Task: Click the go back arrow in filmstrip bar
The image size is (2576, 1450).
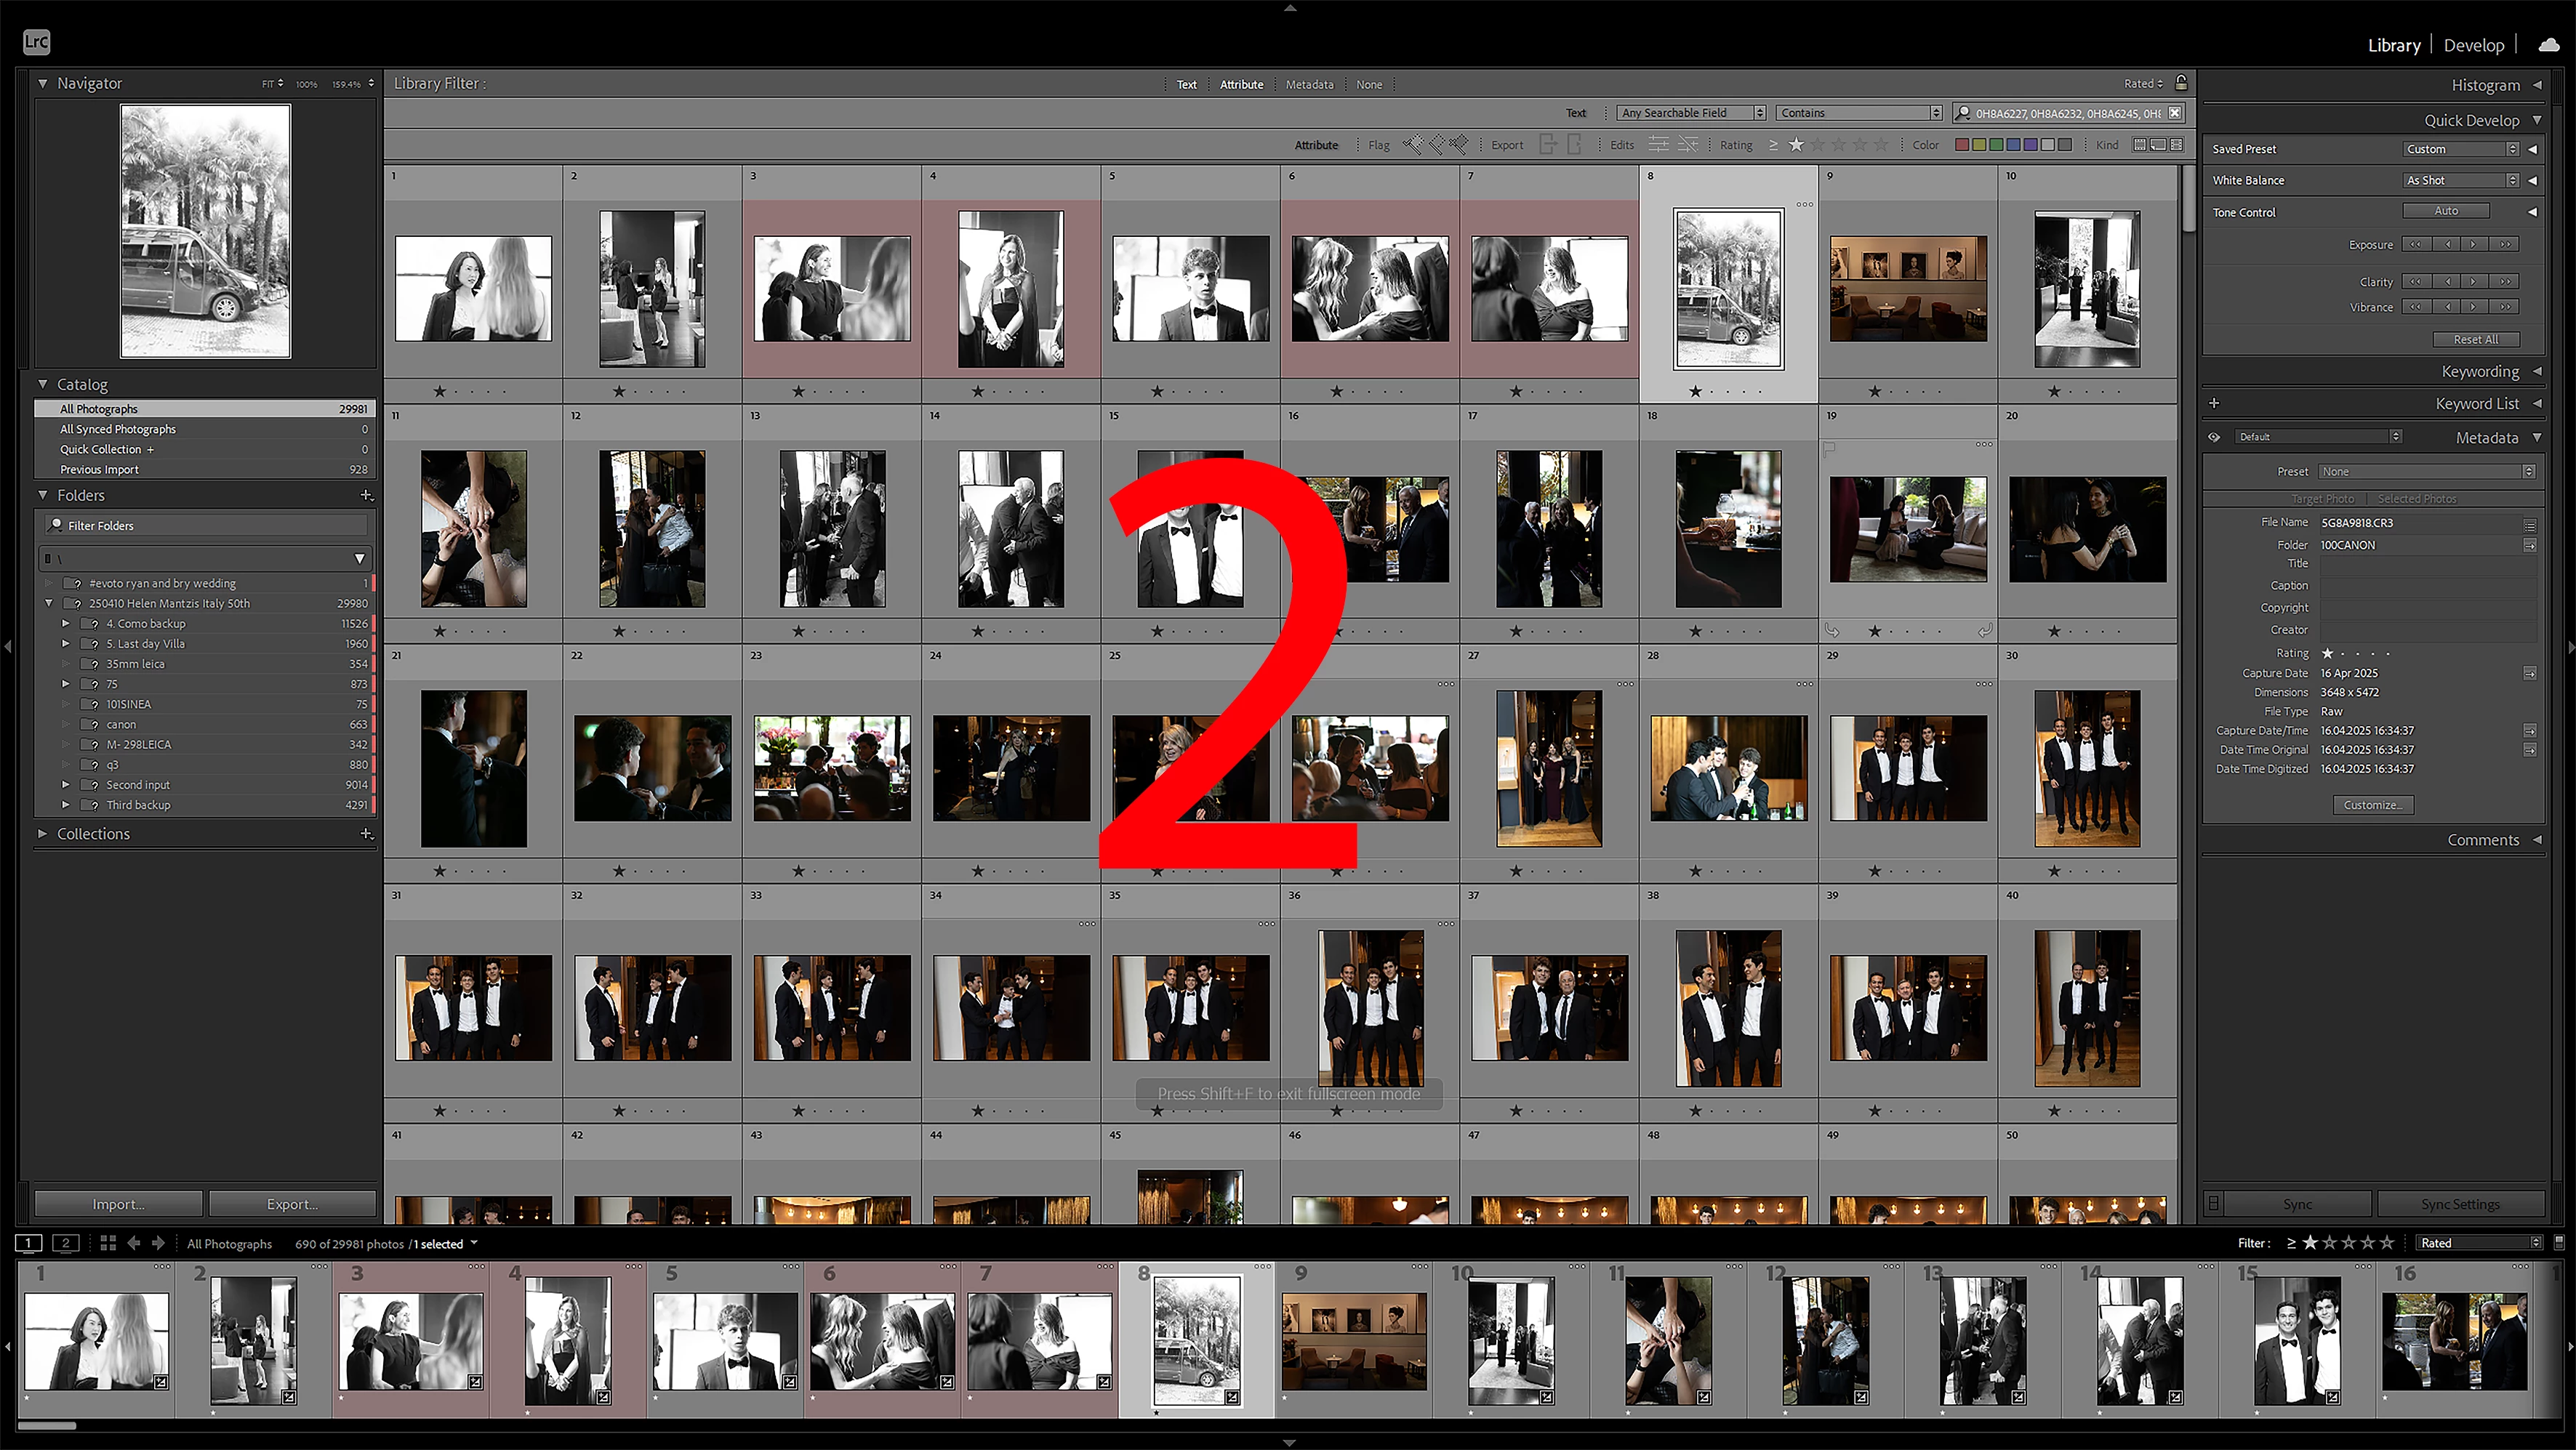Action: tap(134, 1243)
